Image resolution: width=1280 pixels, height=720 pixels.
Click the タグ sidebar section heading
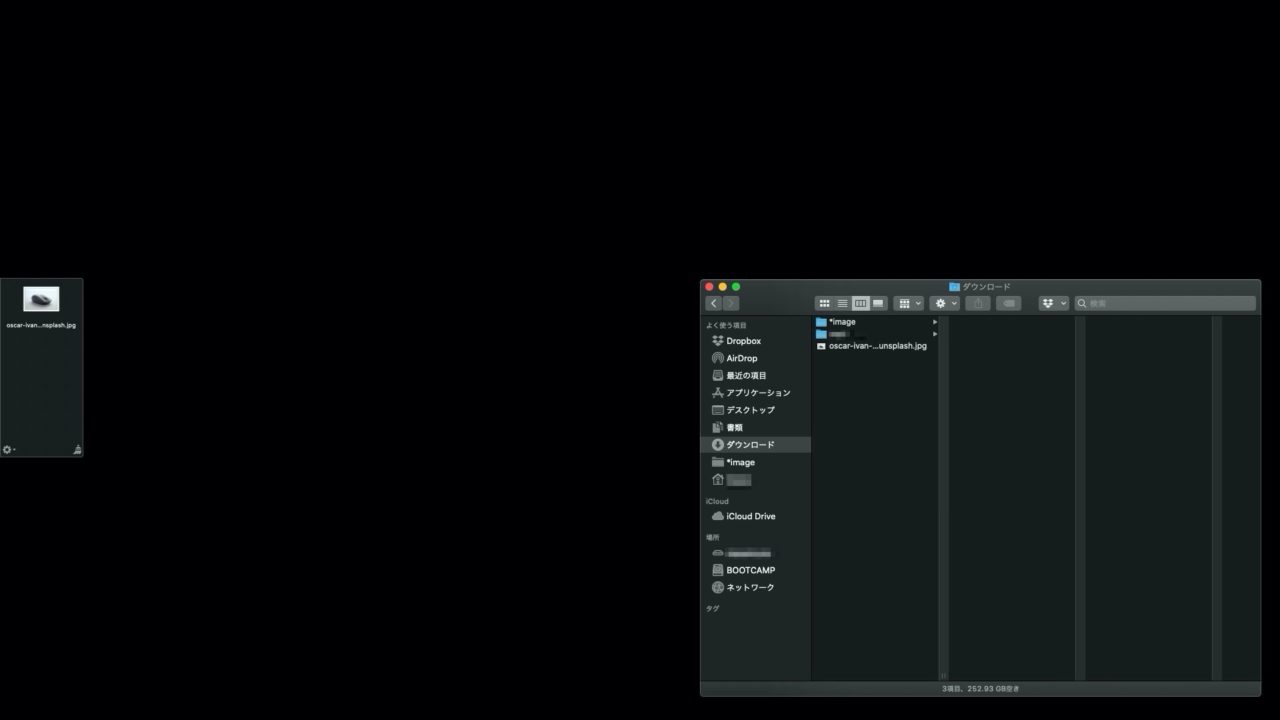(712, 609)
